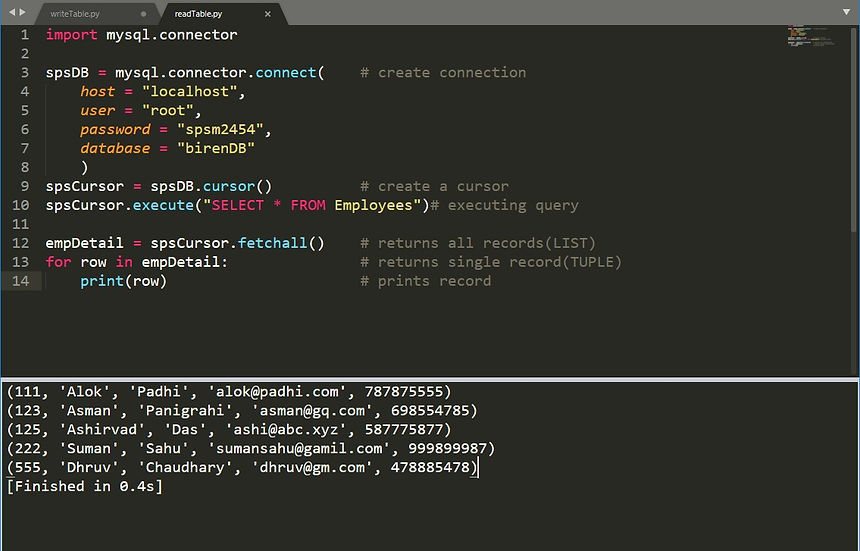Click the 'print' function call

pyautogui.click(x=102, y=281)
